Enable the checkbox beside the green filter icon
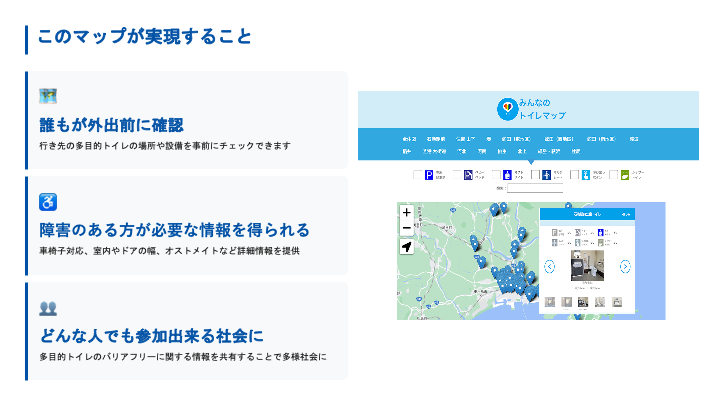This screenshot has height=405, width=720. [613, 175]
